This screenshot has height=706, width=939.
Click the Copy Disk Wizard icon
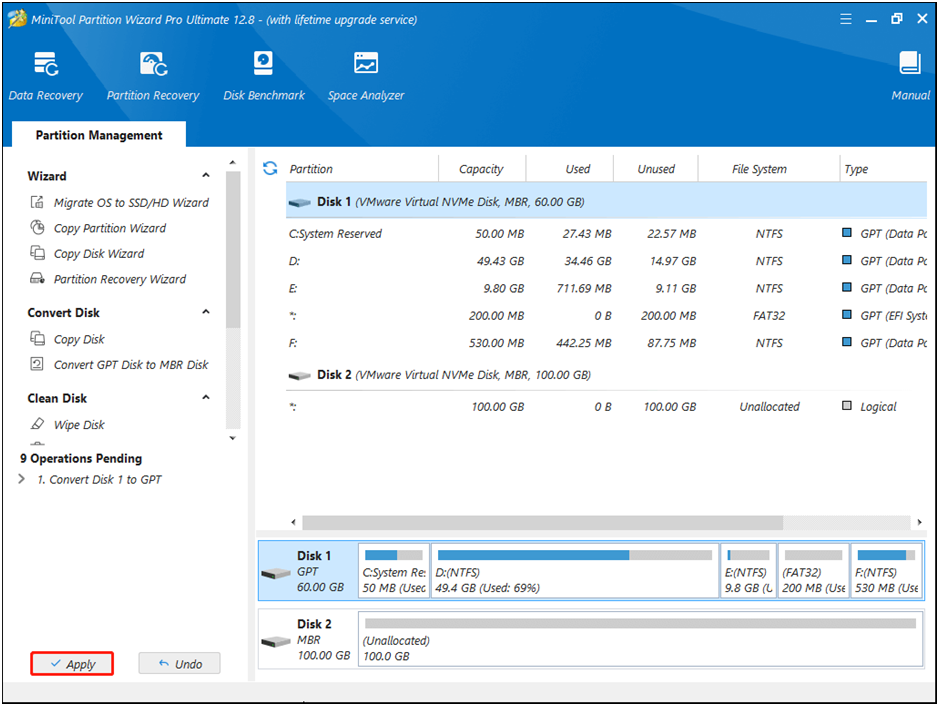click(x=37, y=253)
